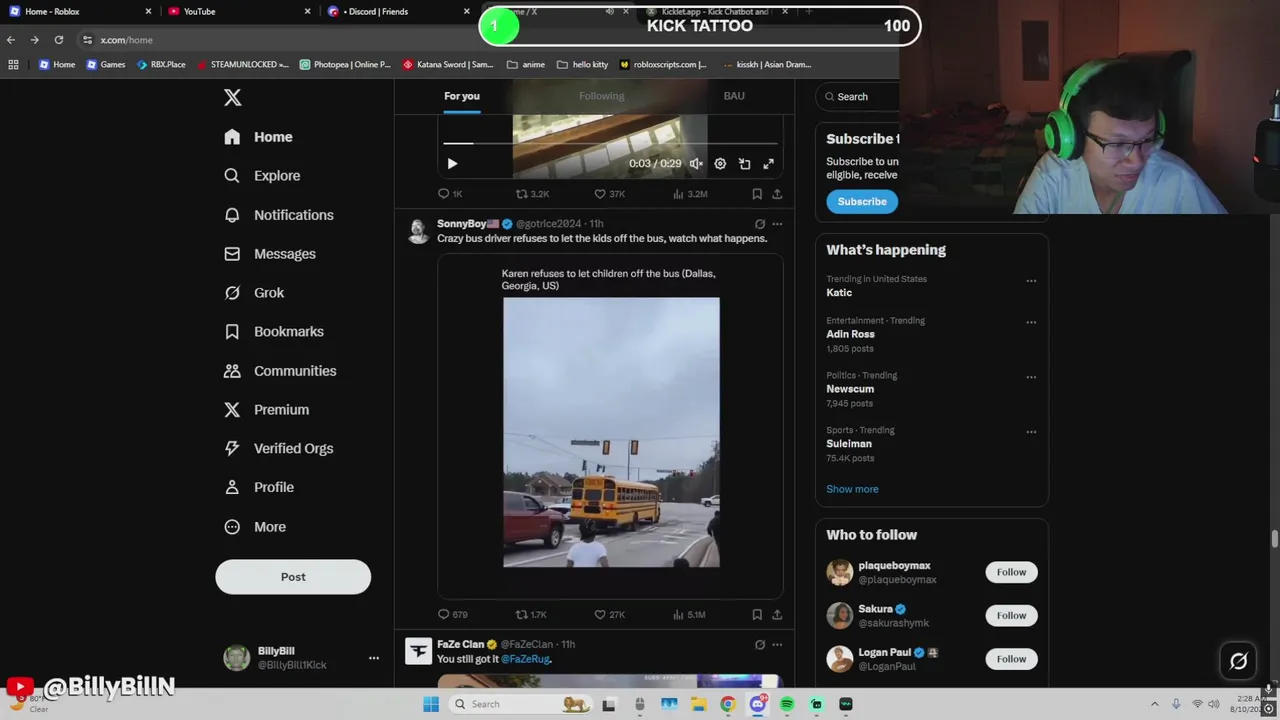1280x720 pixels.
Task: Open Grok in X sidebar
Action: pyautogui.click(x=255, y=293)
